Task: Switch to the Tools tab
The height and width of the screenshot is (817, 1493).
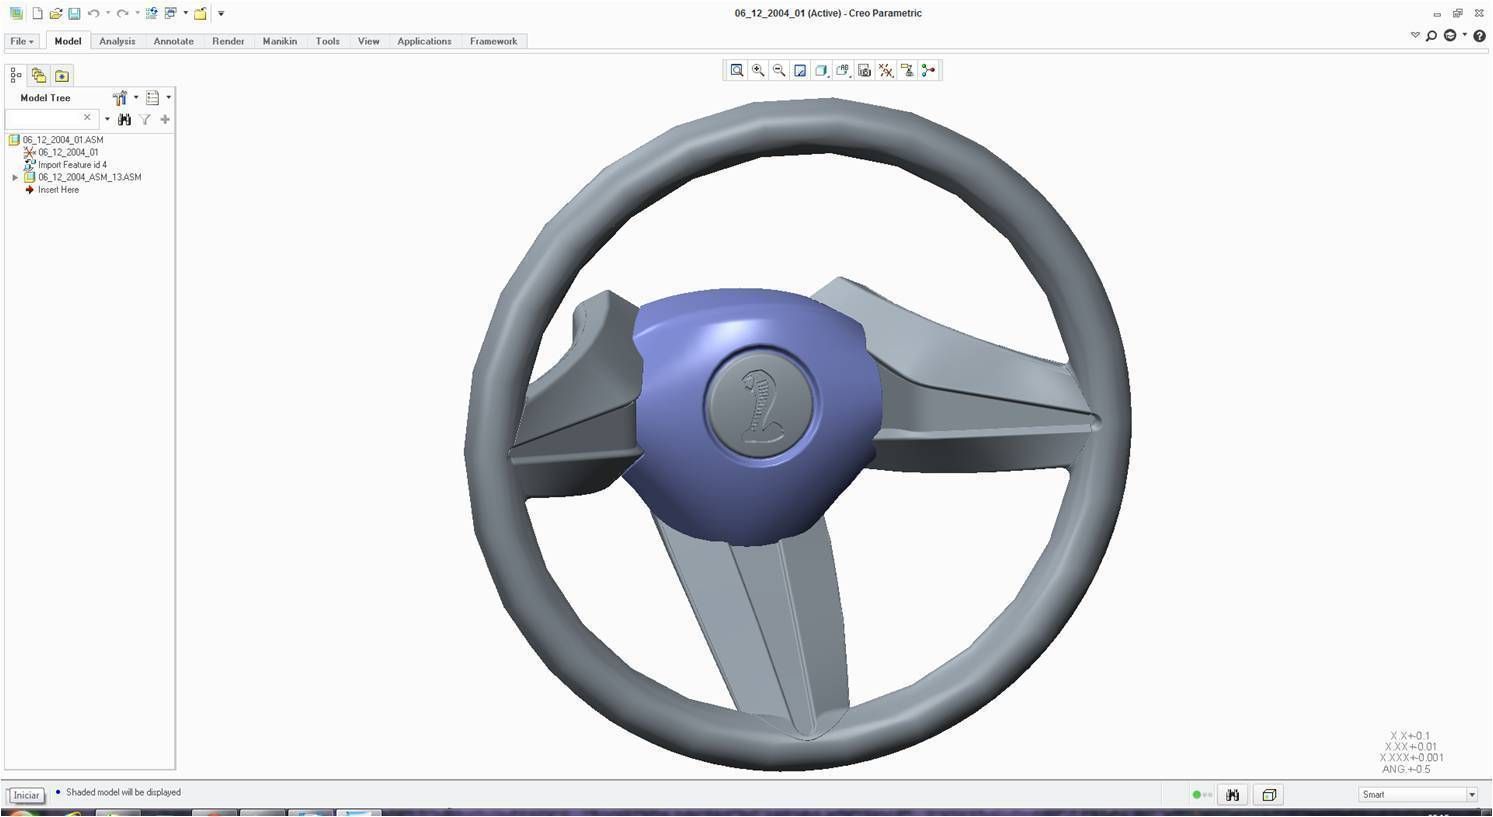Action: point(327,41)
